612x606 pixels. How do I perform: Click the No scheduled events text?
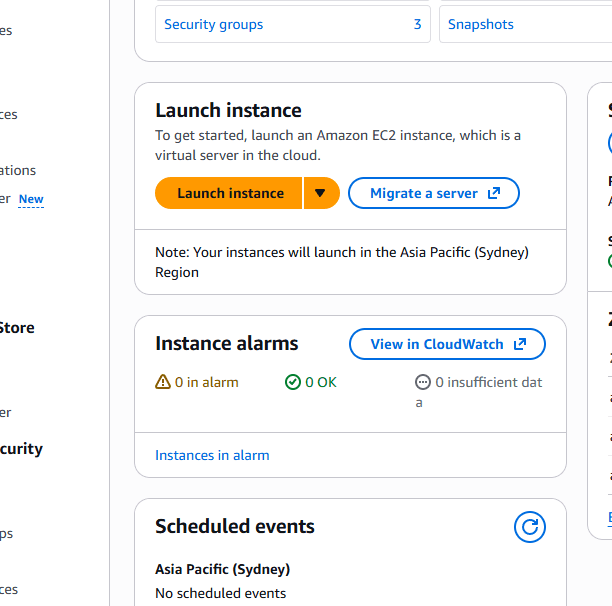221,594
